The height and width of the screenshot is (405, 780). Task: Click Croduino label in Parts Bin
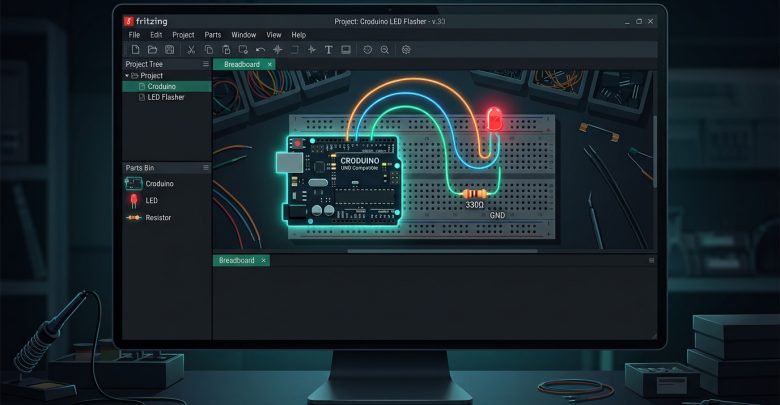coord(160,184)
